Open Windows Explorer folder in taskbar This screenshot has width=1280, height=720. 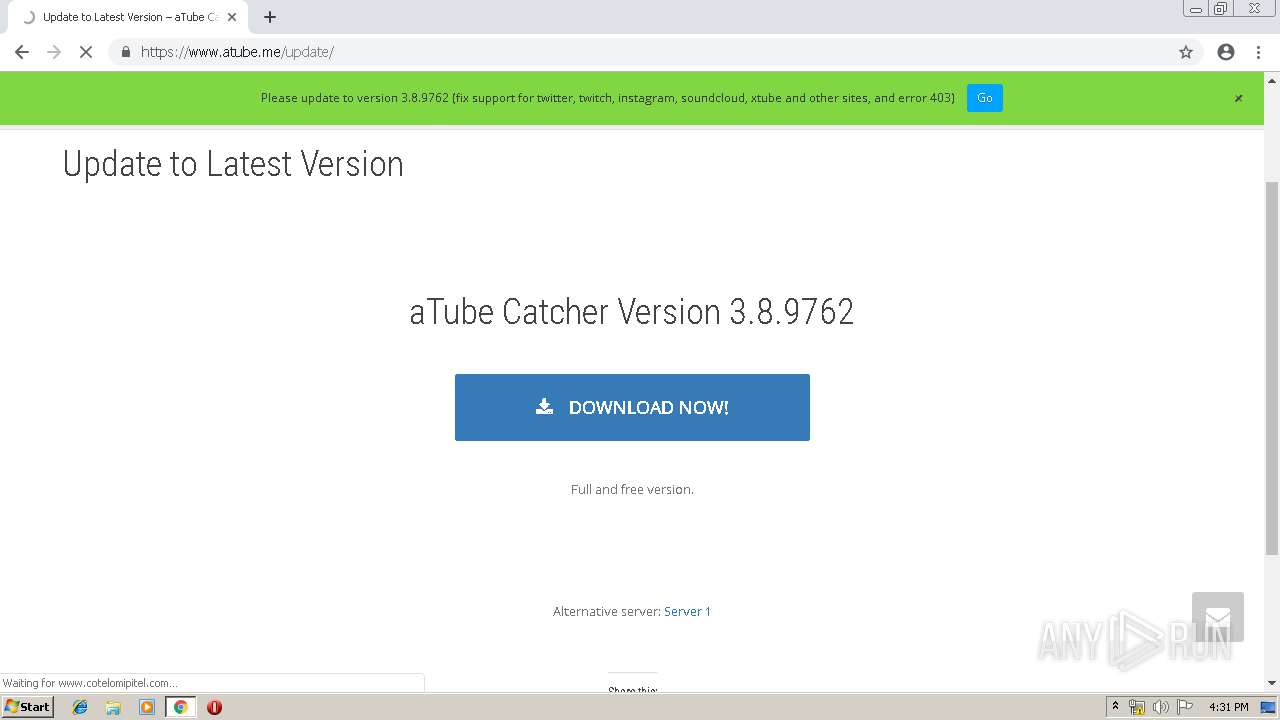[113, 707]
